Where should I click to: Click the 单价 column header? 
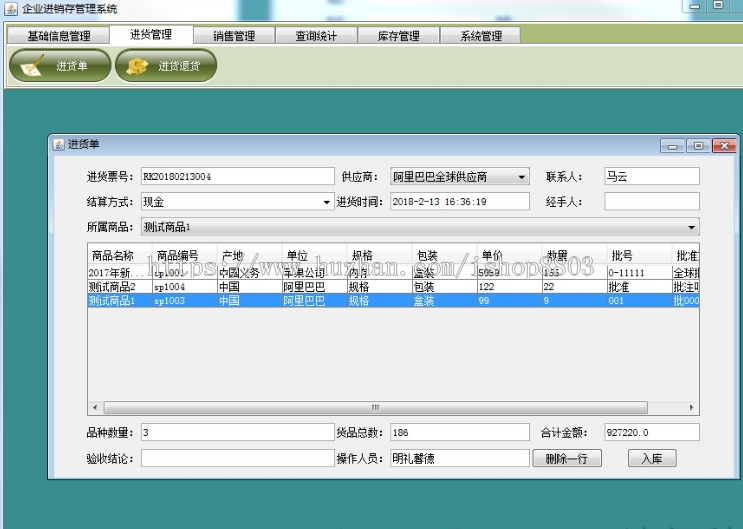coord(509,256)
